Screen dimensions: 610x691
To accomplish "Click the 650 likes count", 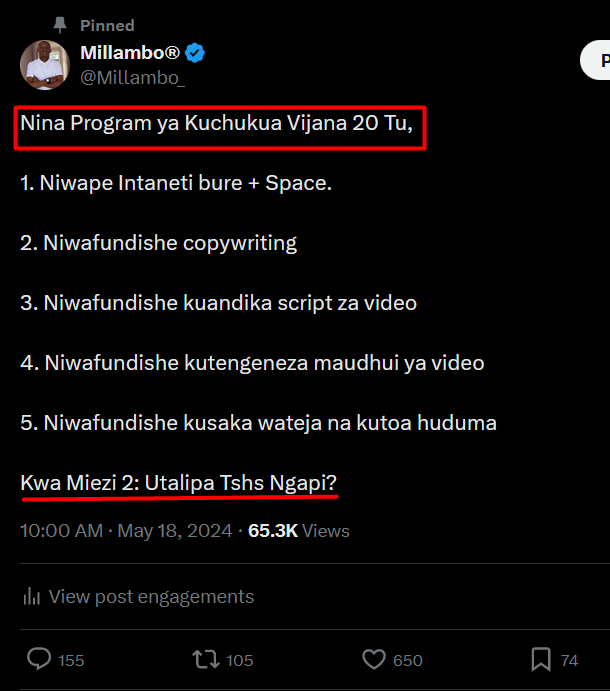I will tap(407, 660).
